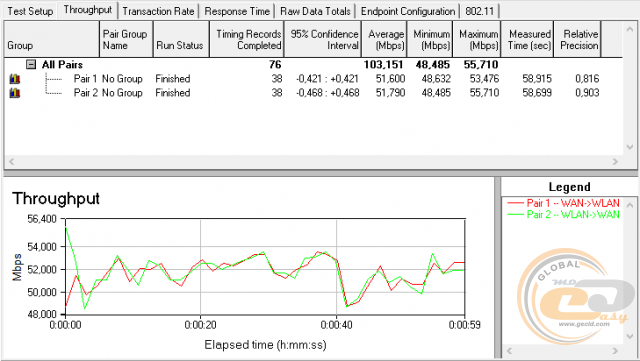Click the Pair 2 chart icon
Viewport: 640px width, 361px height.
(x=15, y=93)
